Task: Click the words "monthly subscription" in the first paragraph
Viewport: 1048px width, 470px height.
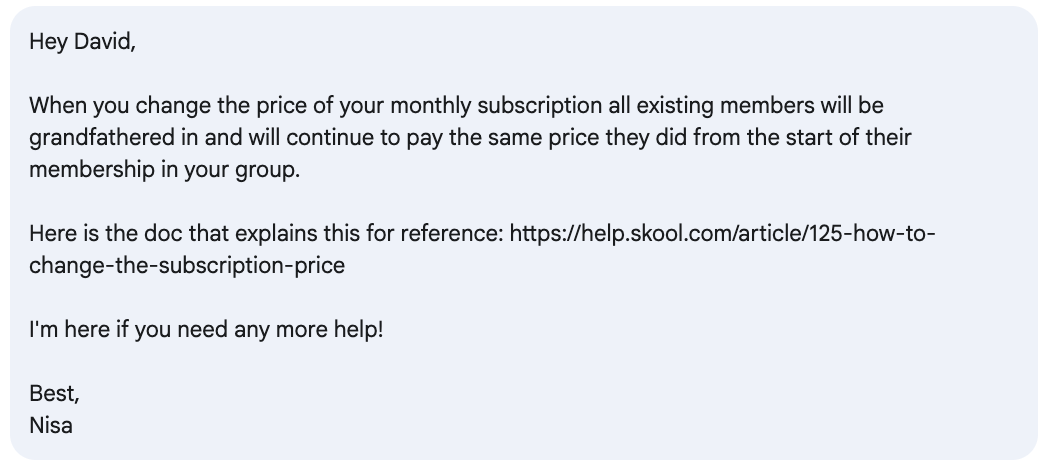Action: pos(496,106)
